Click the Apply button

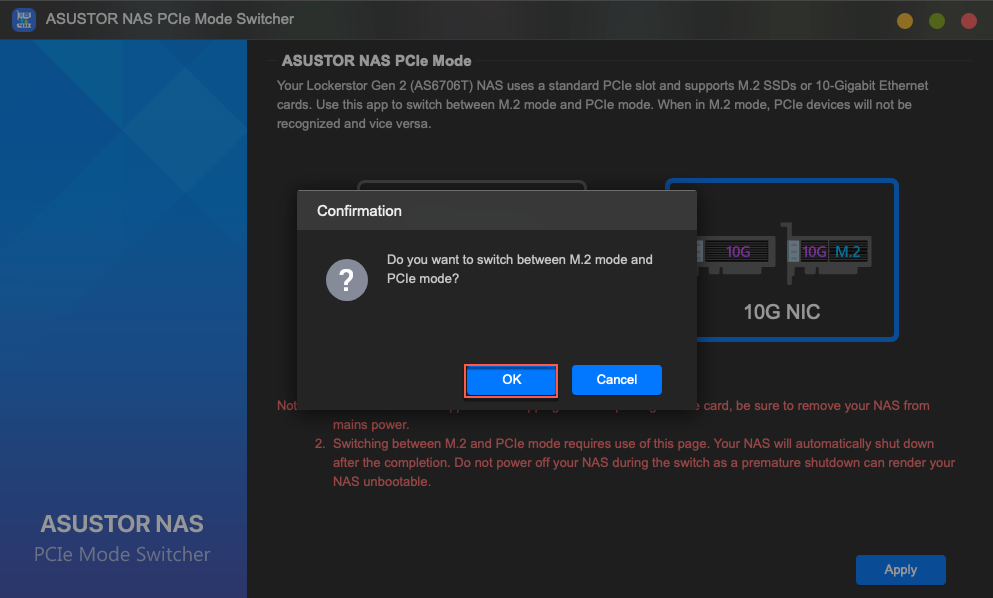pos(901,569)
